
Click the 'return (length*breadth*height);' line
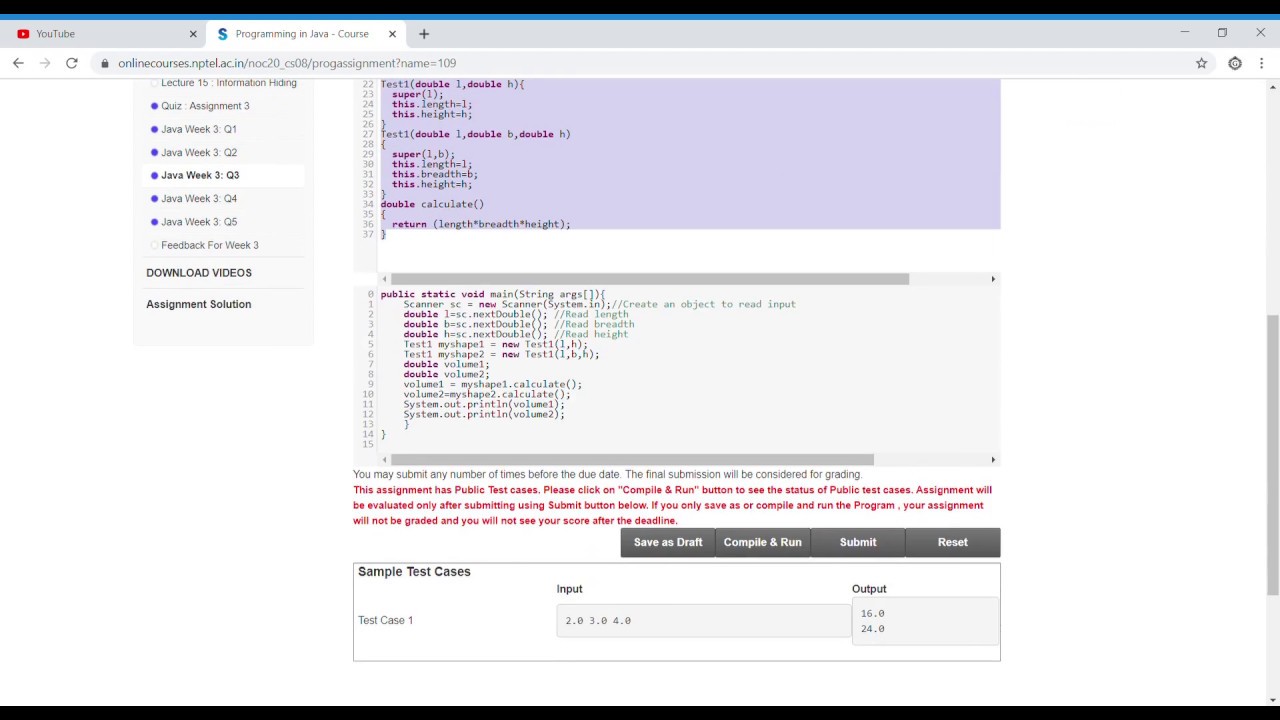[x=481, y=224]
